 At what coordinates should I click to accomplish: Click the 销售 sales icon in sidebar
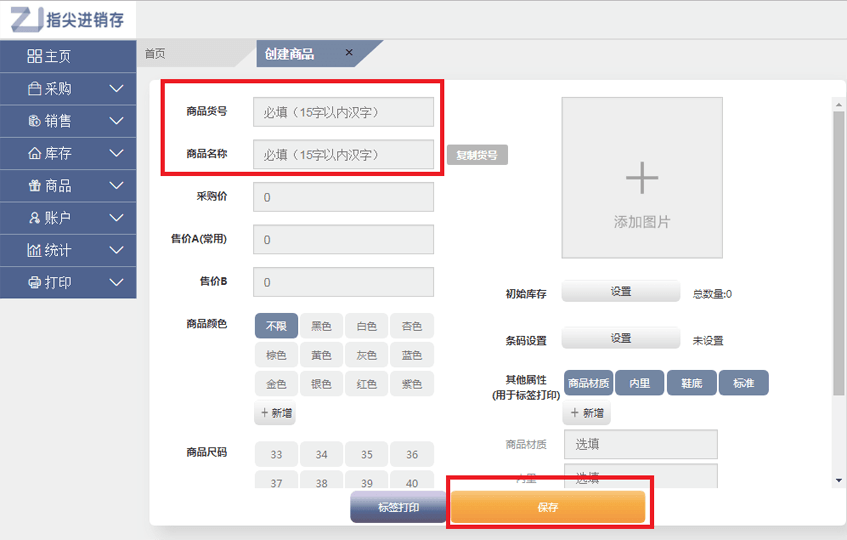34,121
